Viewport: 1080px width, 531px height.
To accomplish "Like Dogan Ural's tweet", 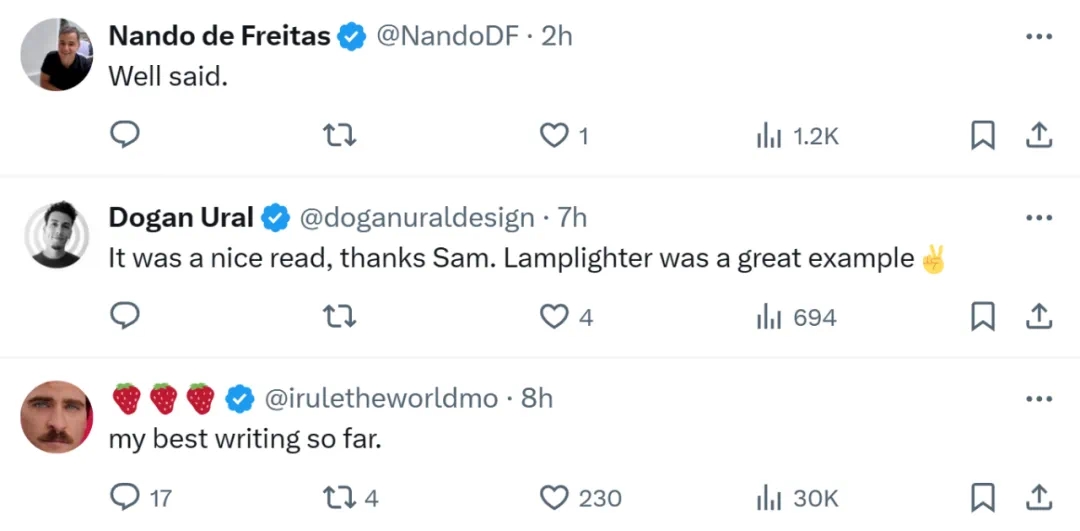I will [554, 317].
